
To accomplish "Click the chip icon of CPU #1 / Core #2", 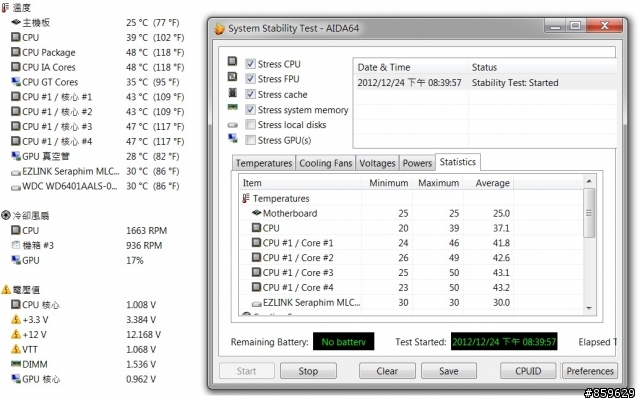I will coord(256,257).
